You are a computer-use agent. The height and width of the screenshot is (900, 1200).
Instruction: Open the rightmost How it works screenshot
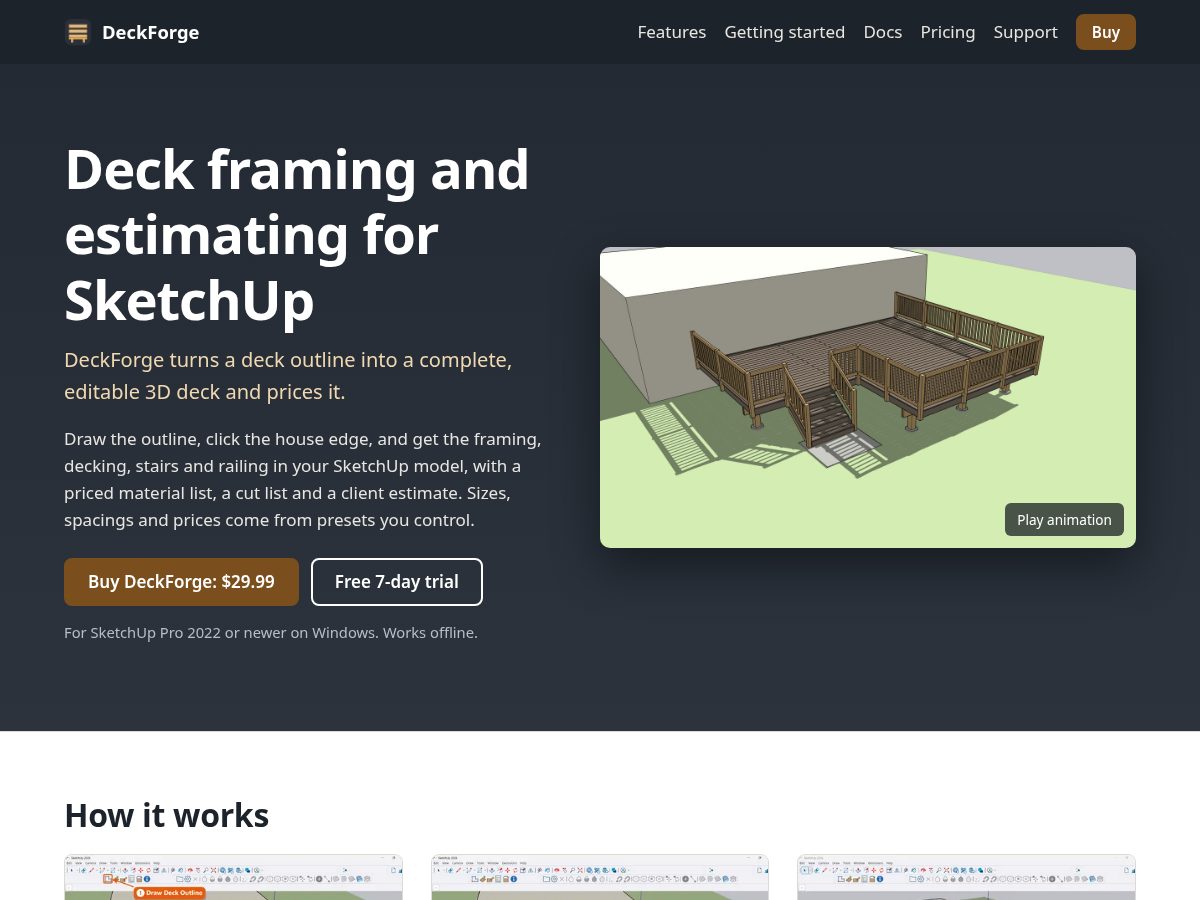tap(966, 877)
